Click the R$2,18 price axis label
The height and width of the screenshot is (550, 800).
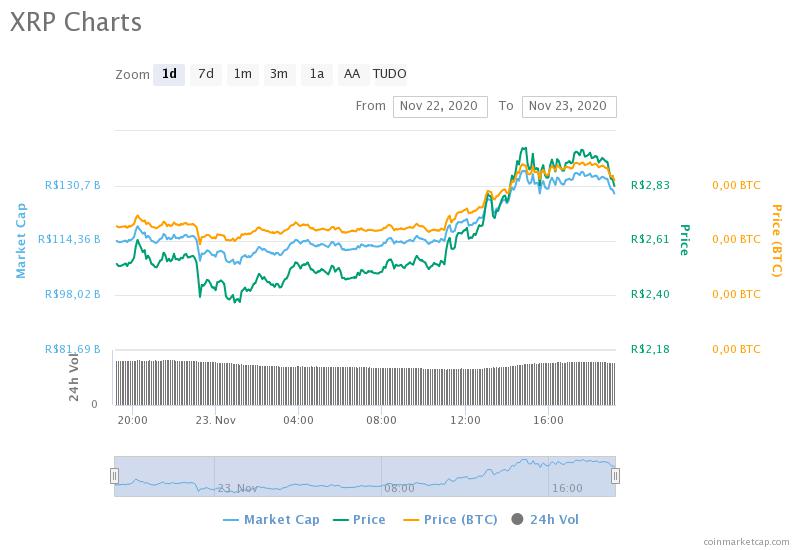pyautogui.click(x=650, y=349)
